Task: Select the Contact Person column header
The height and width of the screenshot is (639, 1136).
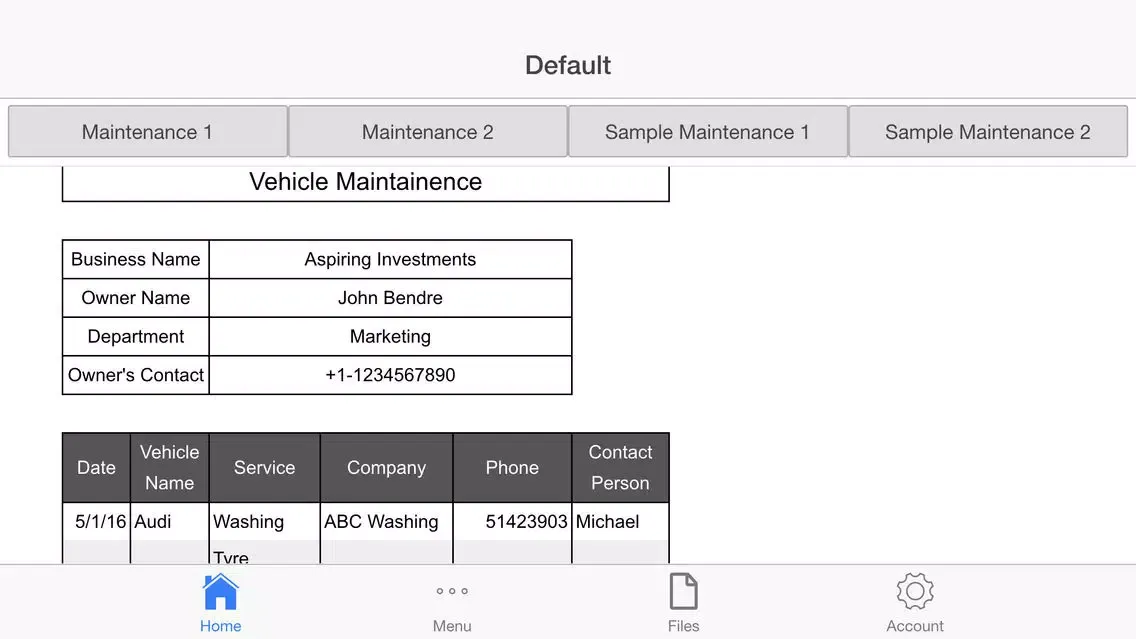Action: [620, 467]
